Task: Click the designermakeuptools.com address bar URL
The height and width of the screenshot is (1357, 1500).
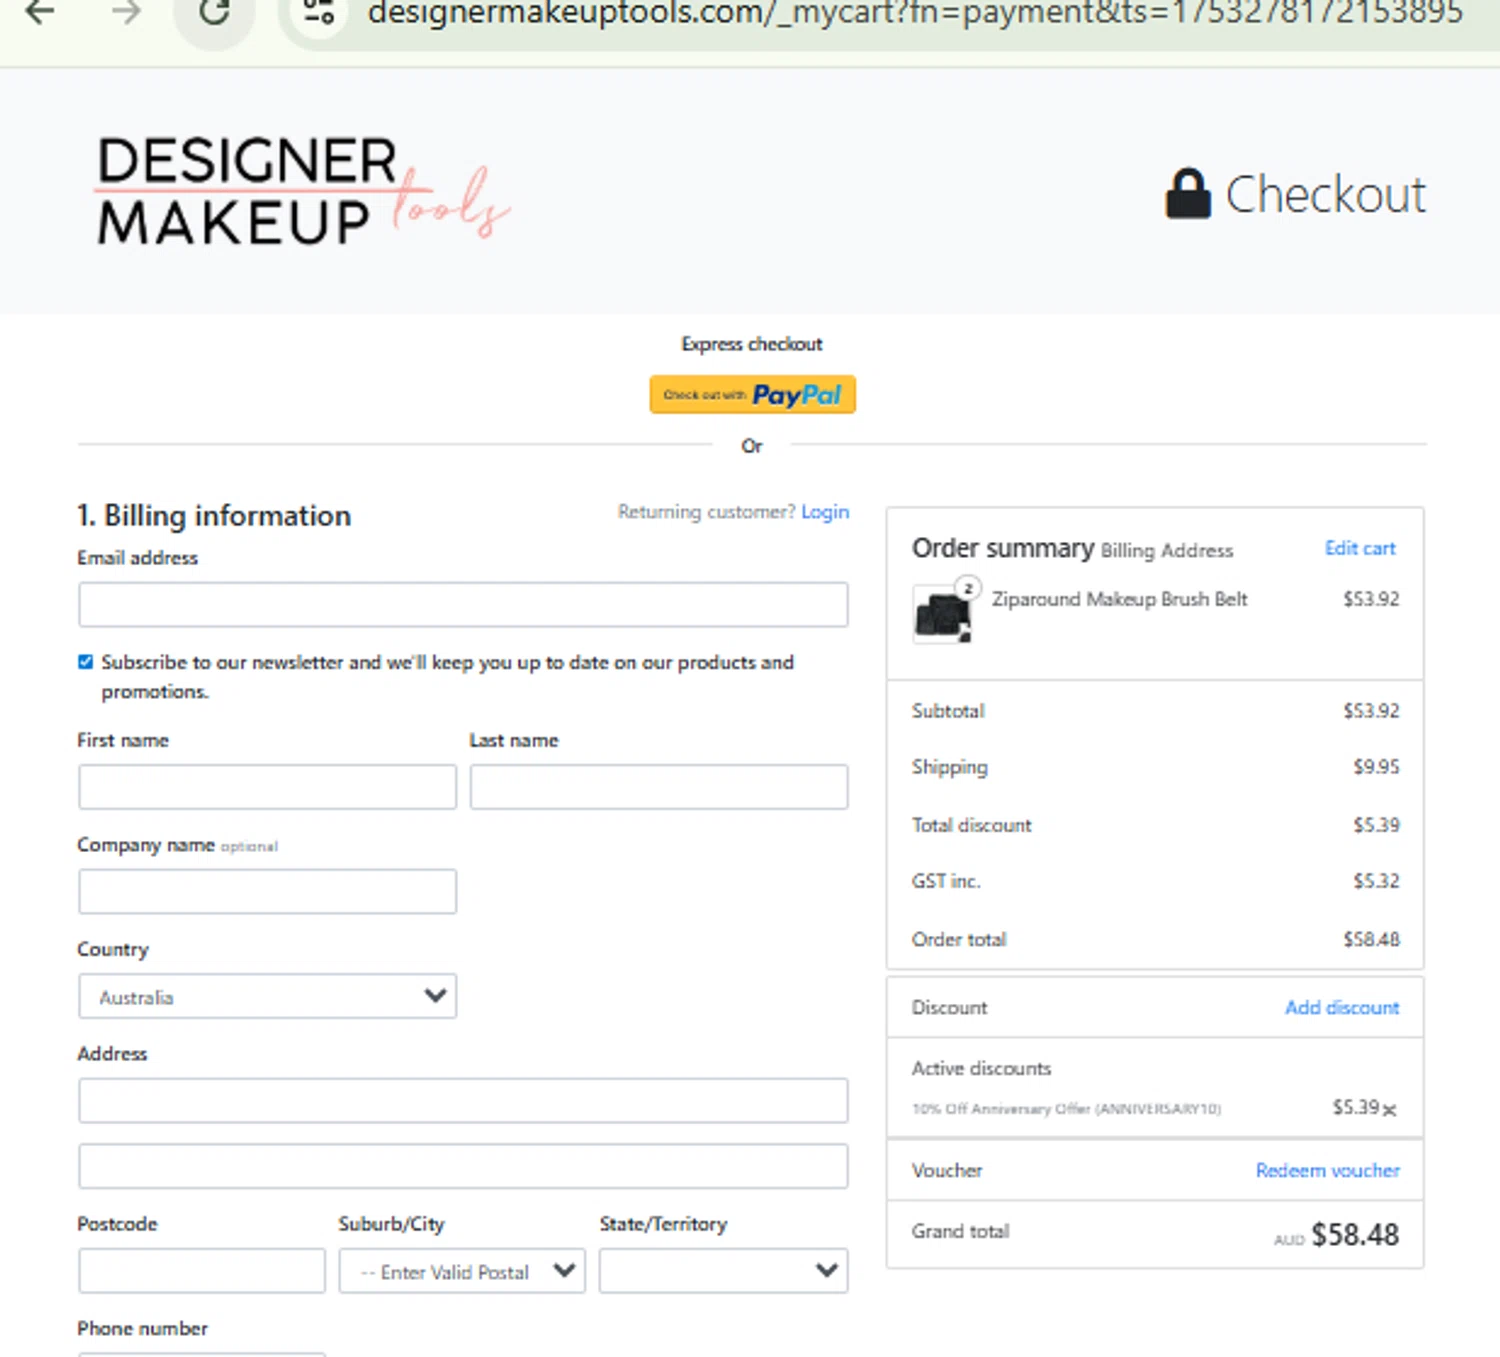Action: (x=914, y=13)
